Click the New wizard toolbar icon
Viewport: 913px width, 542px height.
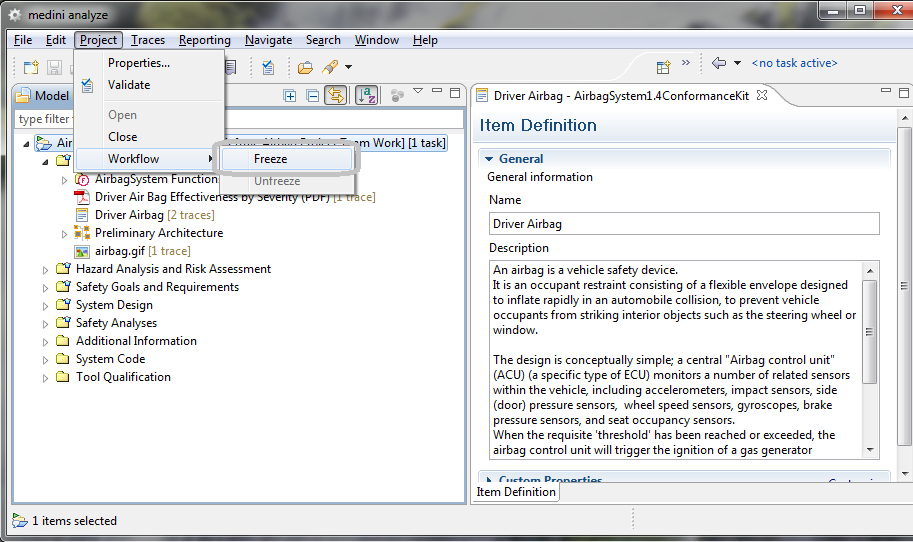pyautogui.click(x=31, y=67)
